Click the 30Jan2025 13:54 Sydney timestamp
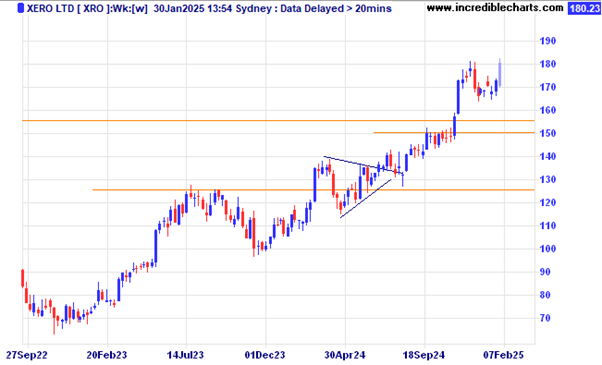 [x=212, y=8]
